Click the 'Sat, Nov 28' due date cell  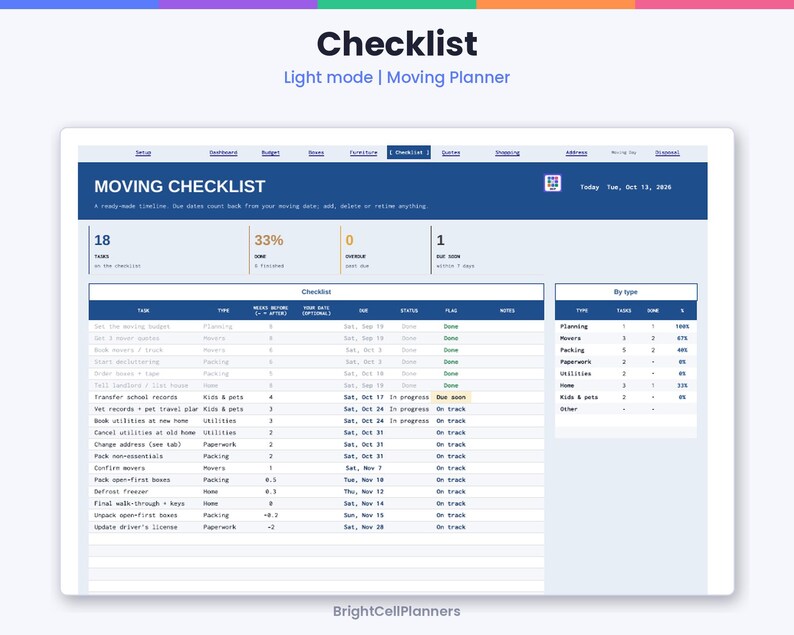click(364, 527)
